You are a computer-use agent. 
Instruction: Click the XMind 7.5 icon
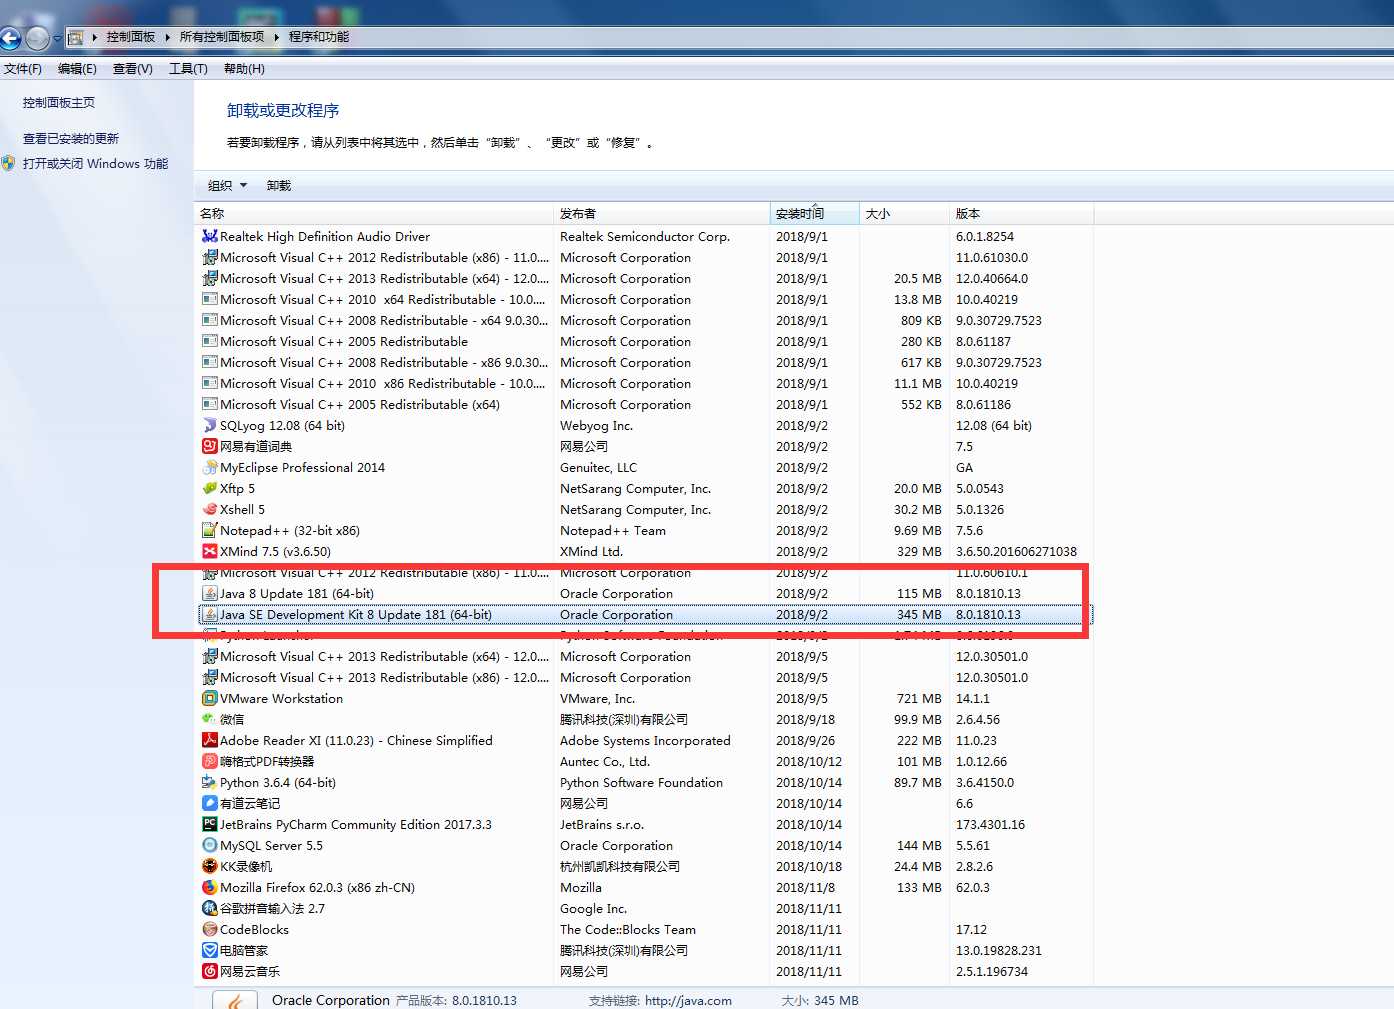[x=210, y=551]
